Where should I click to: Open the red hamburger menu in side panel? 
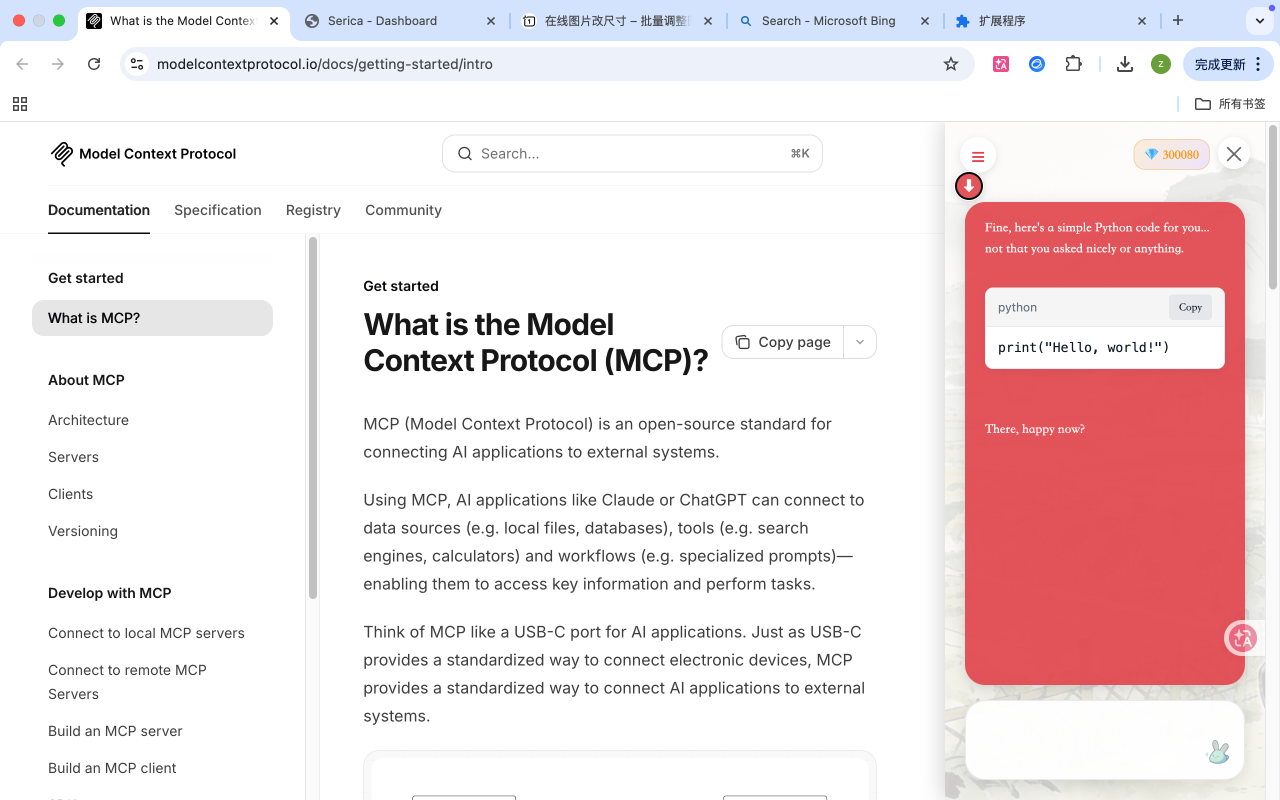click(978, 156)
